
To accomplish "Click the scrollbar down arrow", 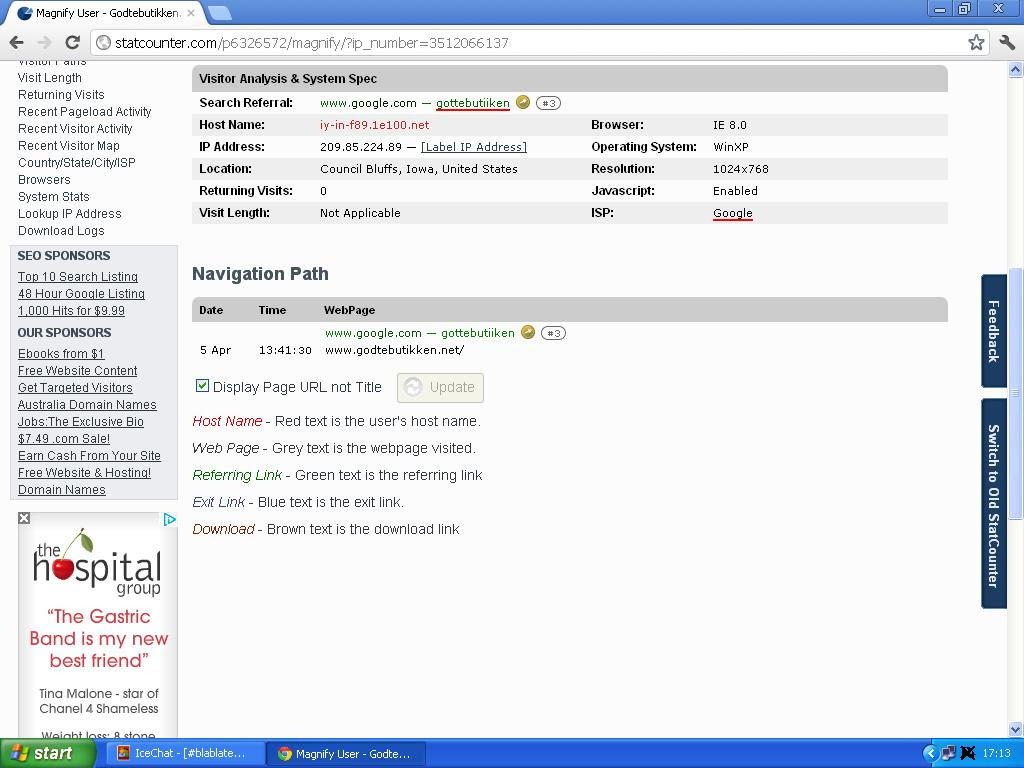I will click(1015, 729).
